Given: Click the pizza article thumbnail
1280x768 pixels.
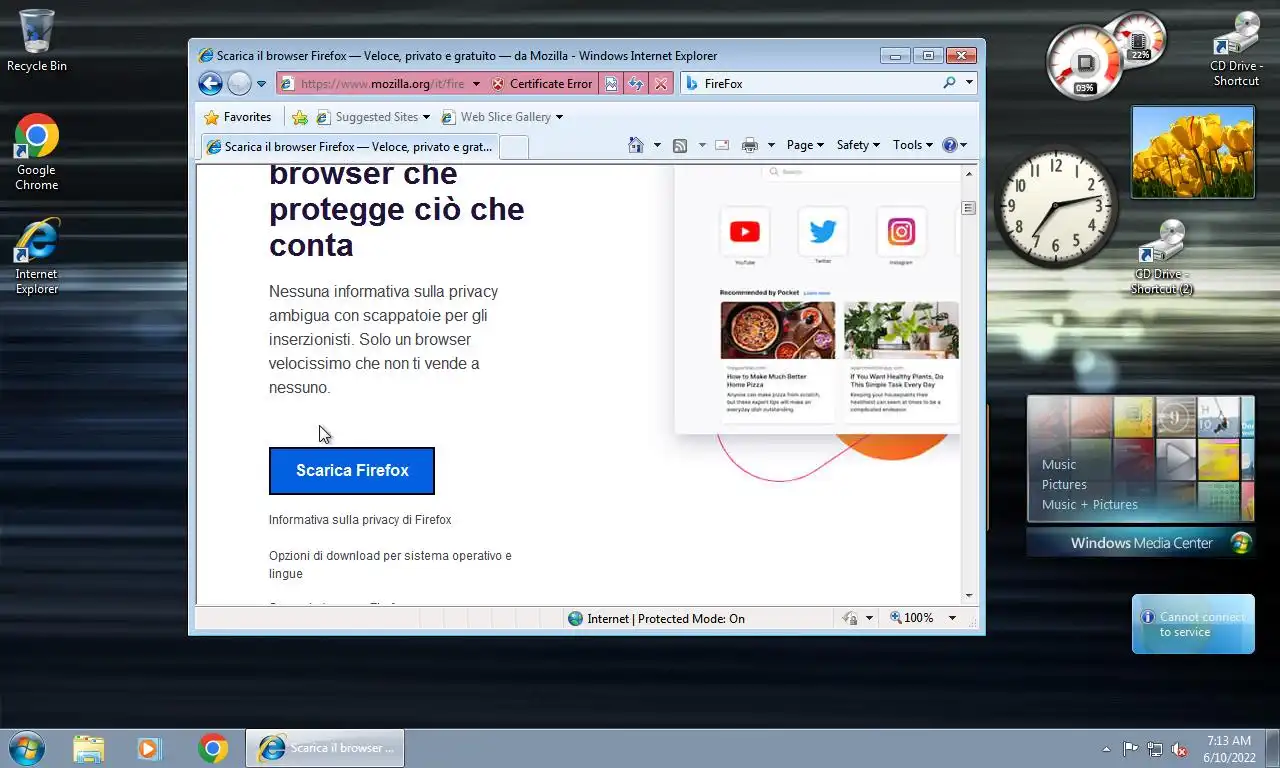Looking at the screenshot, I should [778, 330].
